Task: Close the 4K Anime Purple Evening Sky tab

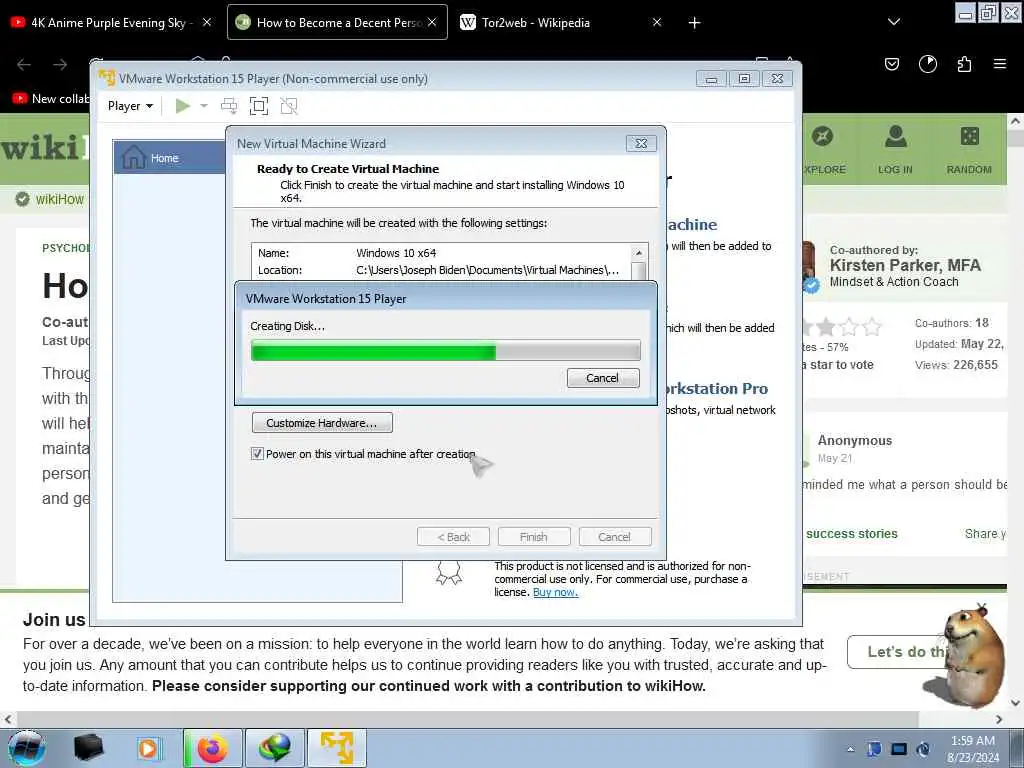Action: [207, 22]
